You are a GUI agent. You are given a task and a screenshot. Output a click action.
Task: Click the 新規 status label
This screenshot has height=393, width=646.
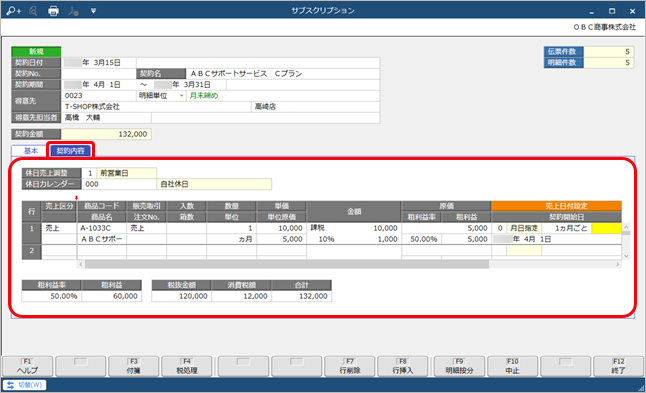[x=36, y=51]
